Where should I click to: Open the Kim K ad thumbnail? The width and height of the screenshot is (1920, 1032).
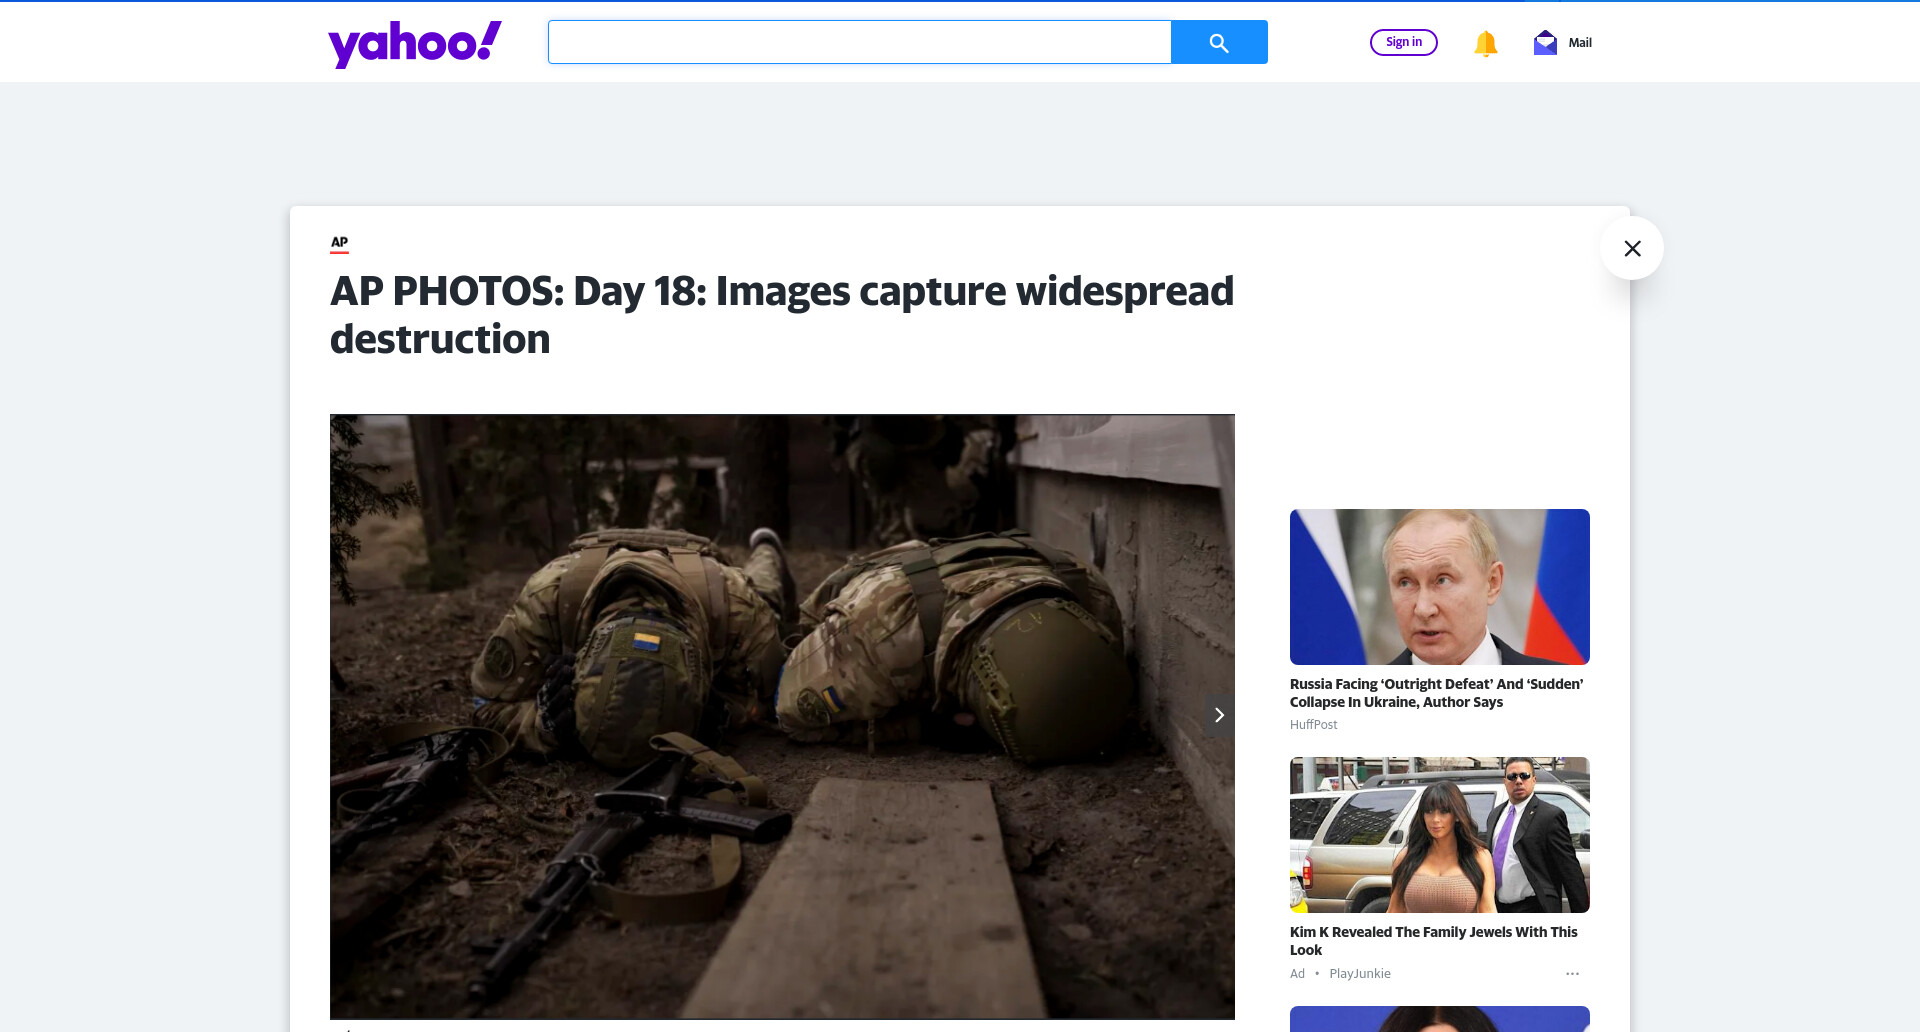1439,835
